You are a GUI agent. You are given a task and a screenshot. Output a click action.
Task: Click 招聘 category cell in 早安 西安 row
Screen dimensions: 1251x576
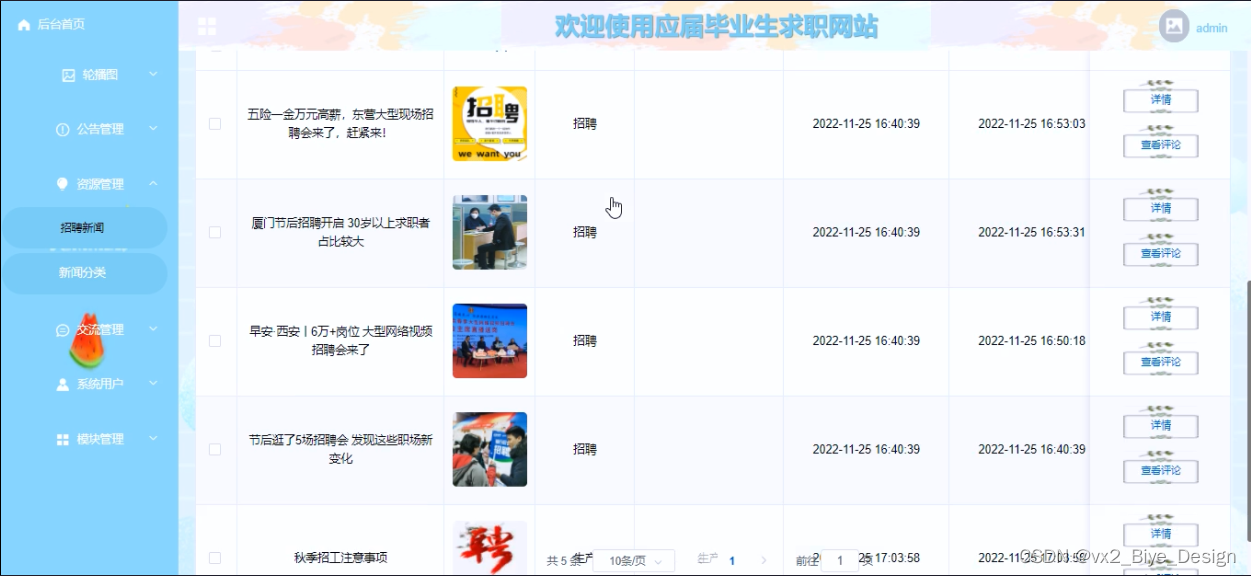coord(585,341)
